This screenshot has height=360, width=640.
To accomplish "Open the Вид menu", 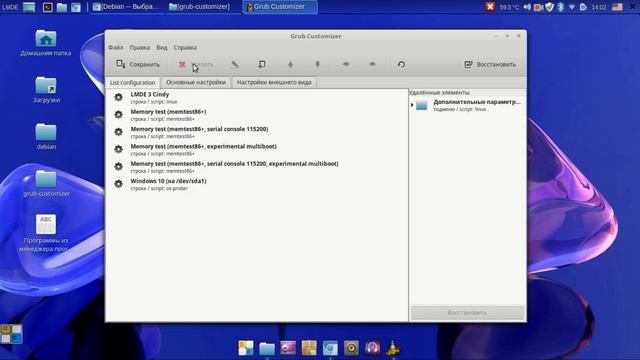I will pyautogui.click(x=162, y=47).
